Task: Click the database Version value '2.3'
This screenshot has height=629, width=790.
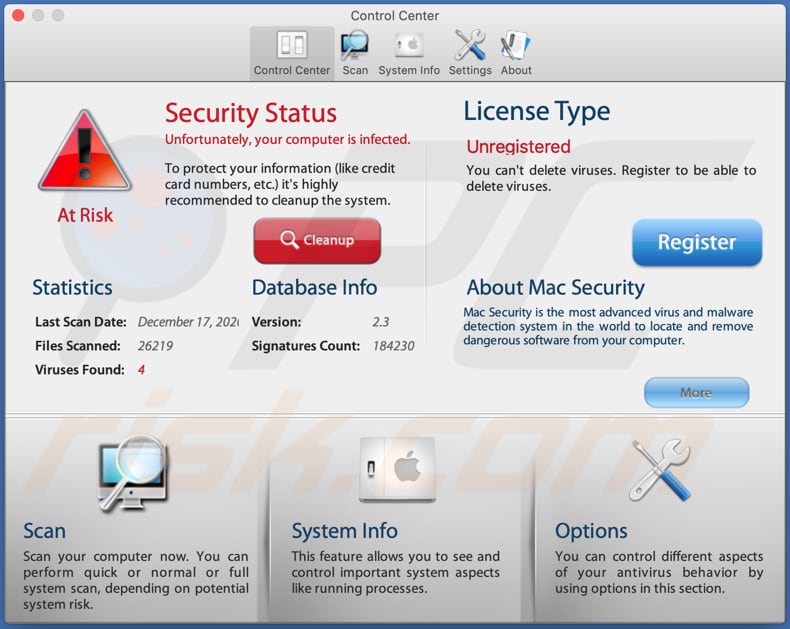Action: pos(381,322)
